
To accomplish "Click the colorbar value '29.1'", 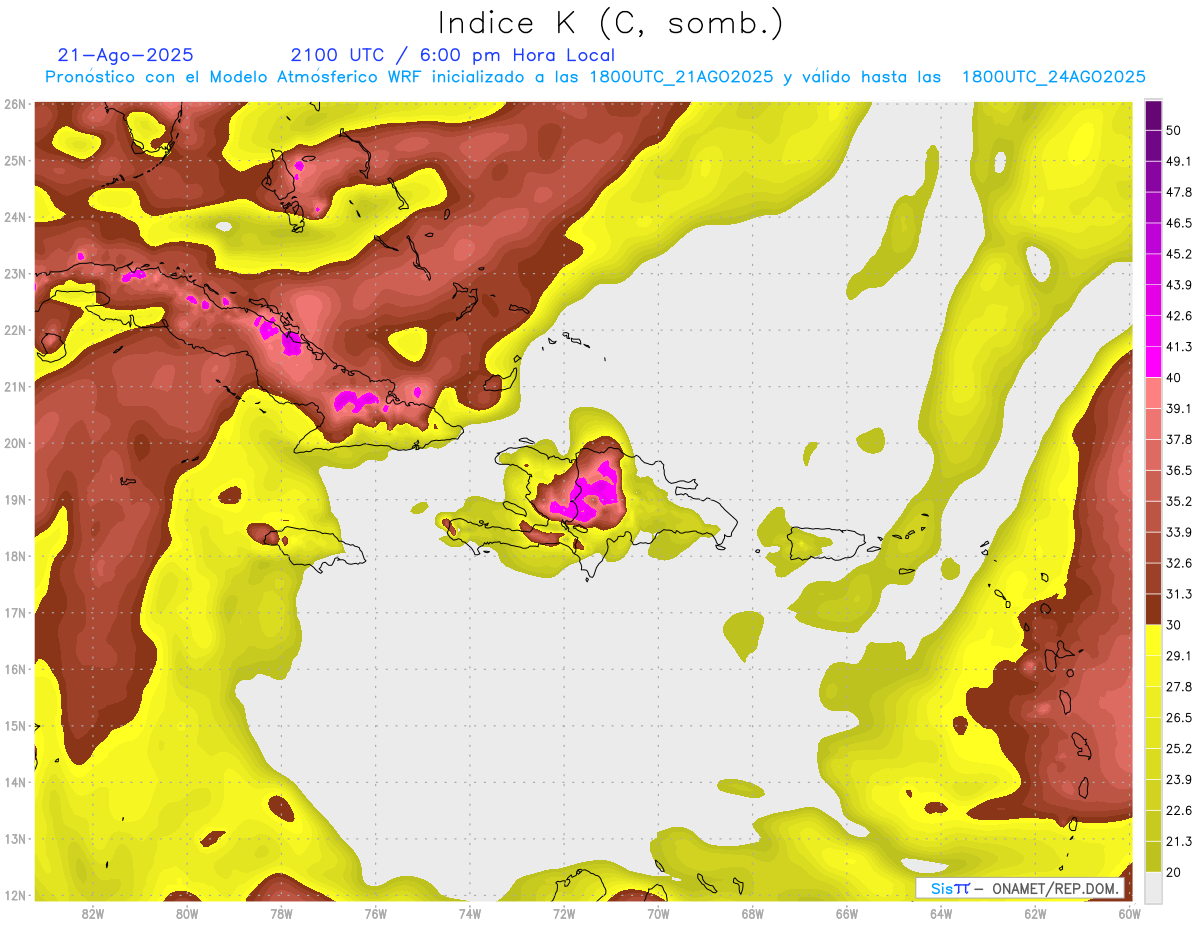I will pyautogui.click(x=1179, y=656).
